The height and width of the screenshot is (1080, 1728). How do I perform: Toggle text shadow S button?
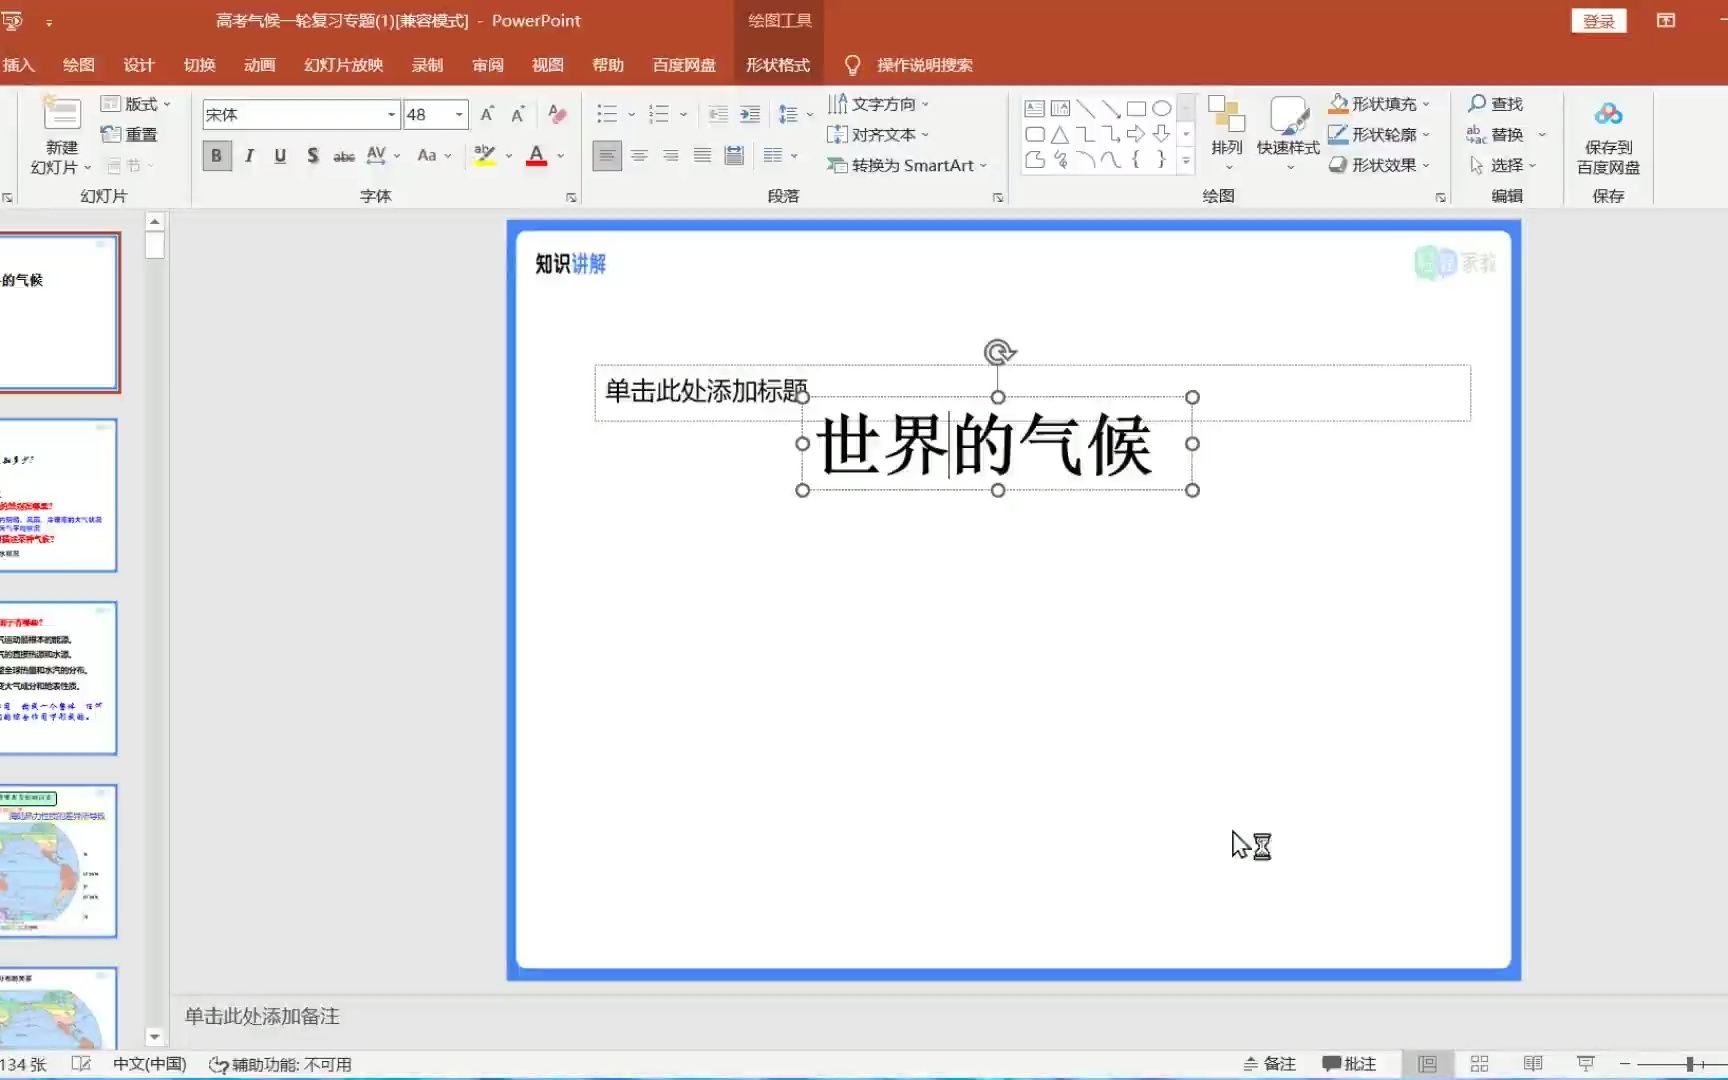tap(313, 156)
